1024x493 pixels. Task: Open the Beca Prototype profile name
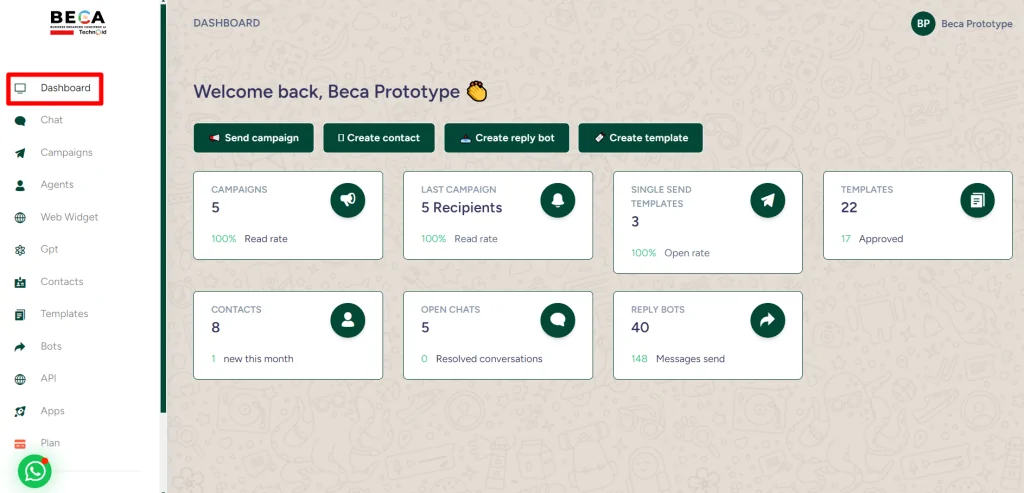click(976, 24)
